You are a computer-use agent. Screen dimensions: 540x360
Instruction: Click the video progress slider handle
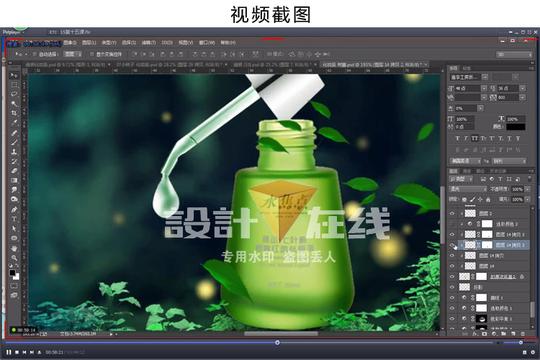tap(277, 342)
